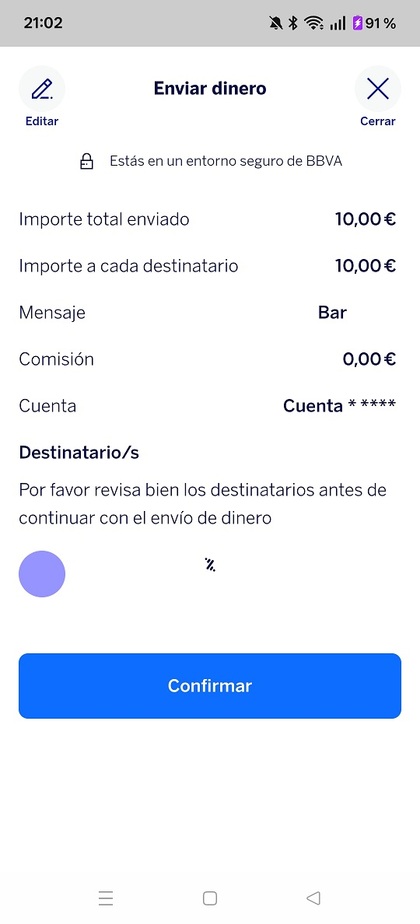Viewport: 420px width, 924px height.
Task: Tap the Comisión 0,00 € value
Action: [369, 359]
